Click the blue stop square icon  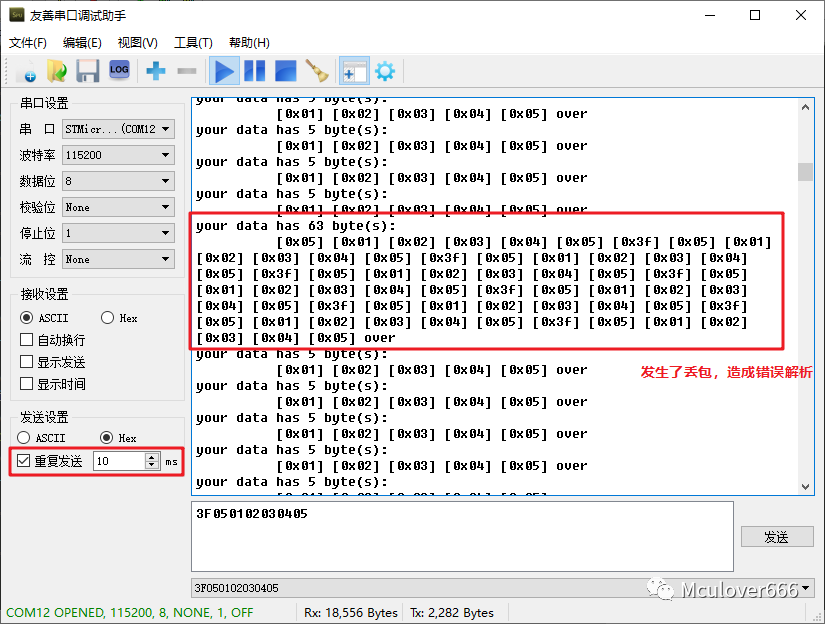click(286, 71)
